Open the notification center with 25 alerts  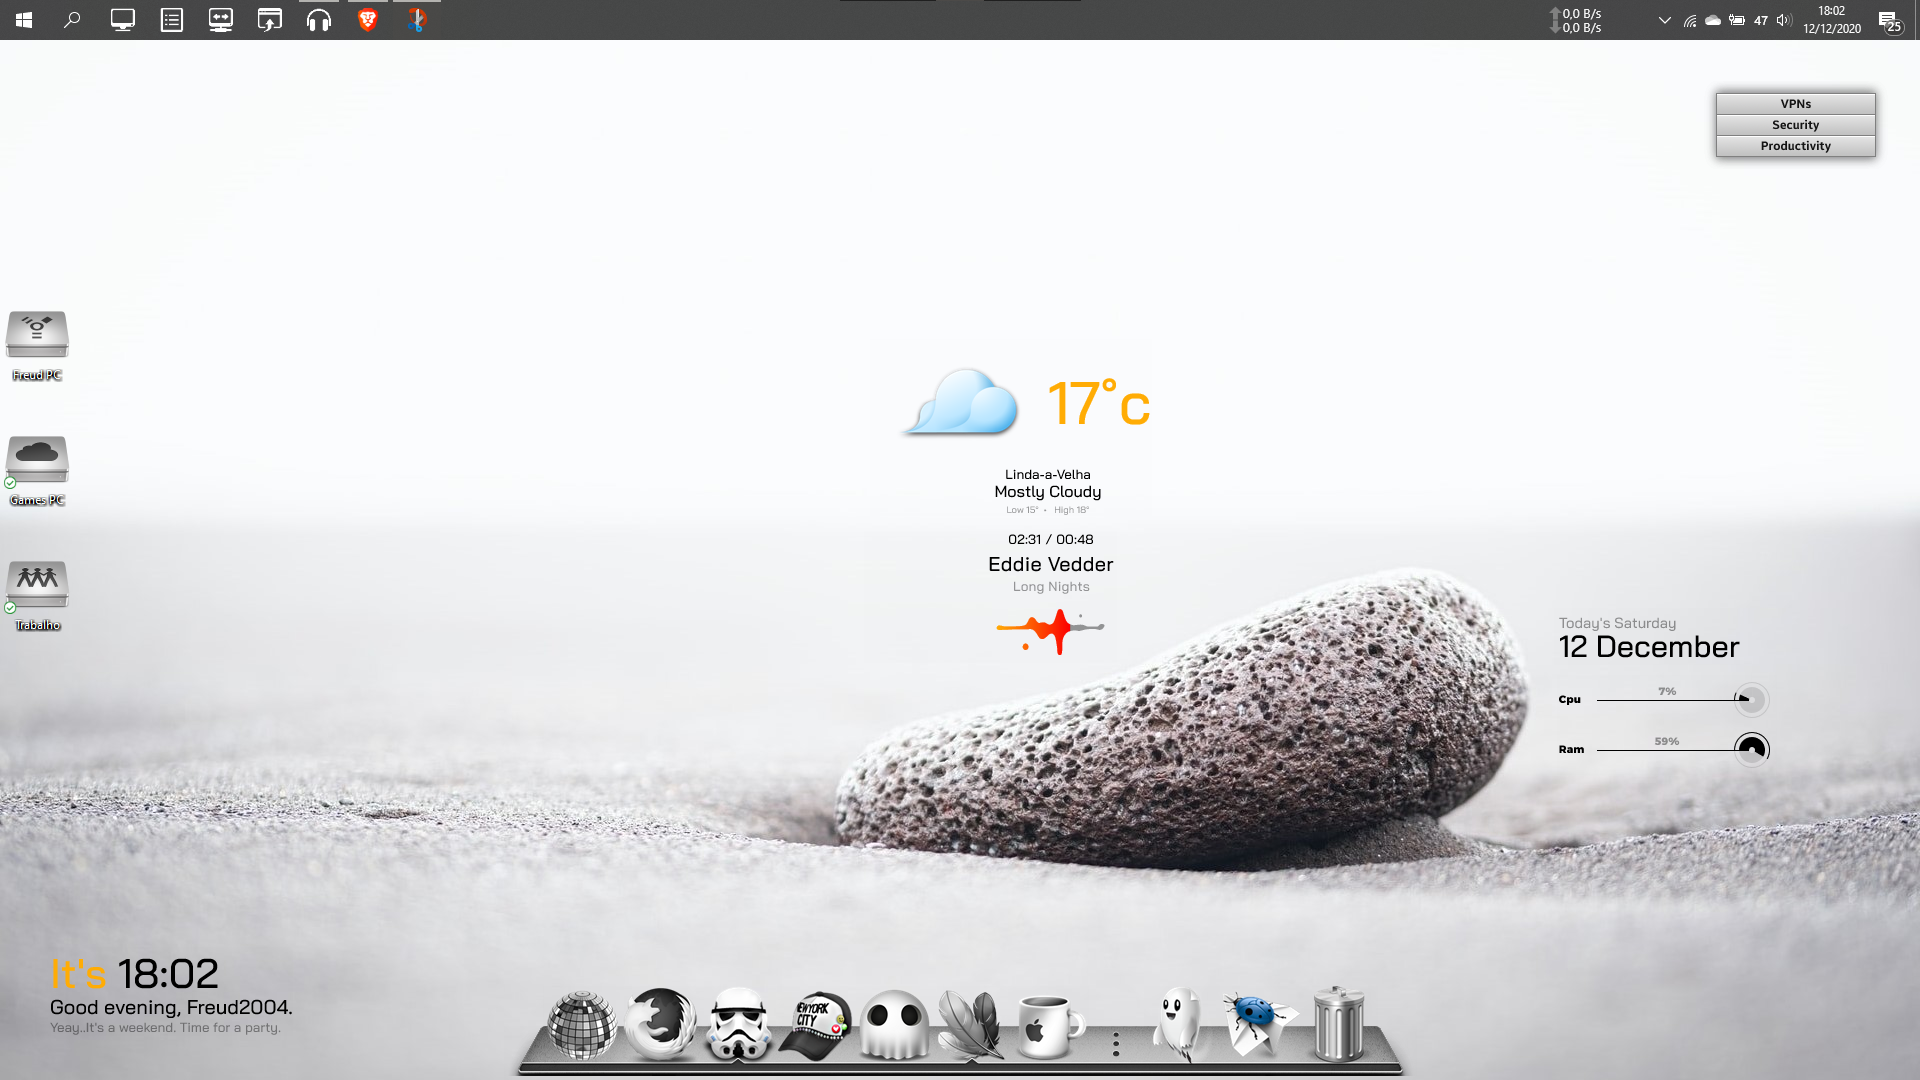pos(1889,21)
